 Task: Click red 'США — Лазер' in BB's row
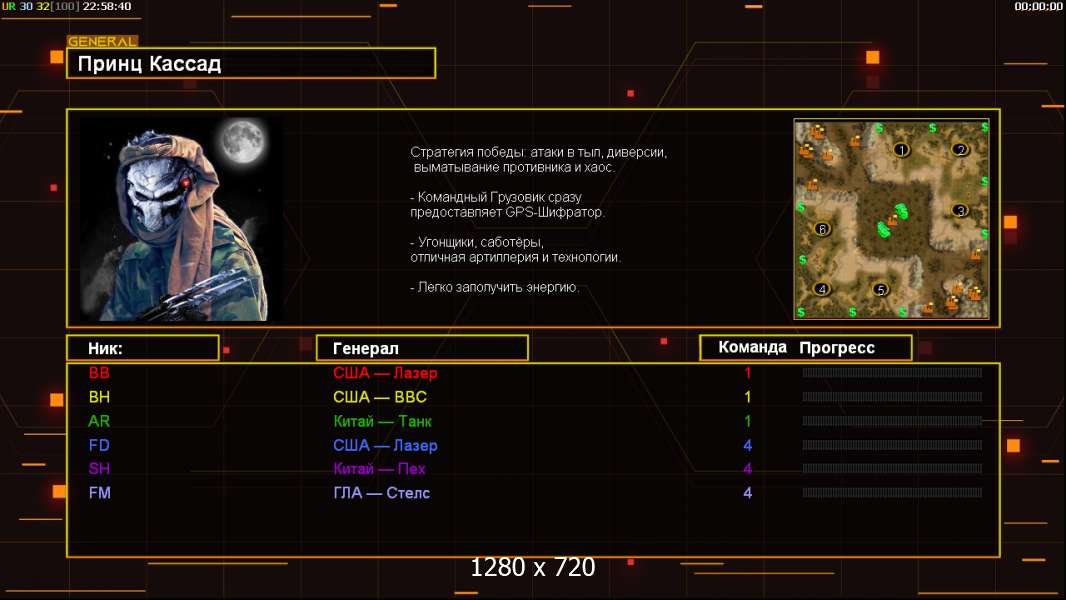pos(385,372)
